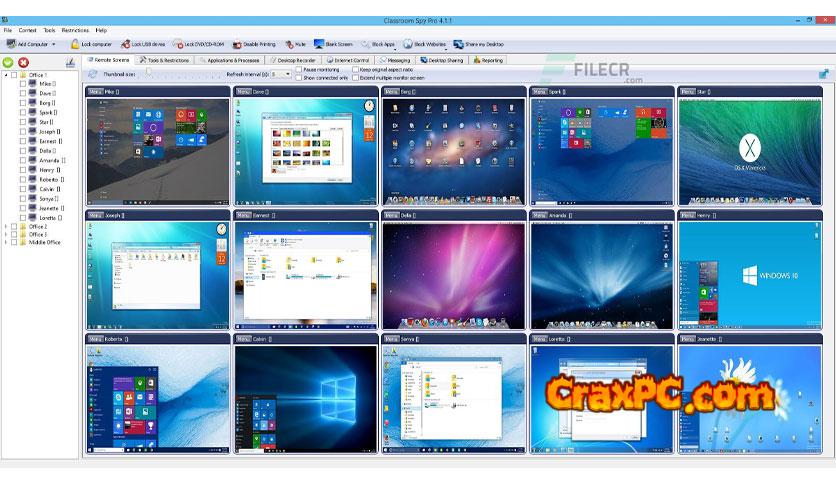Switch to the Applications & Processes tab
The image size is (836, 484).
pyautogui.click(x=230, y=60)
